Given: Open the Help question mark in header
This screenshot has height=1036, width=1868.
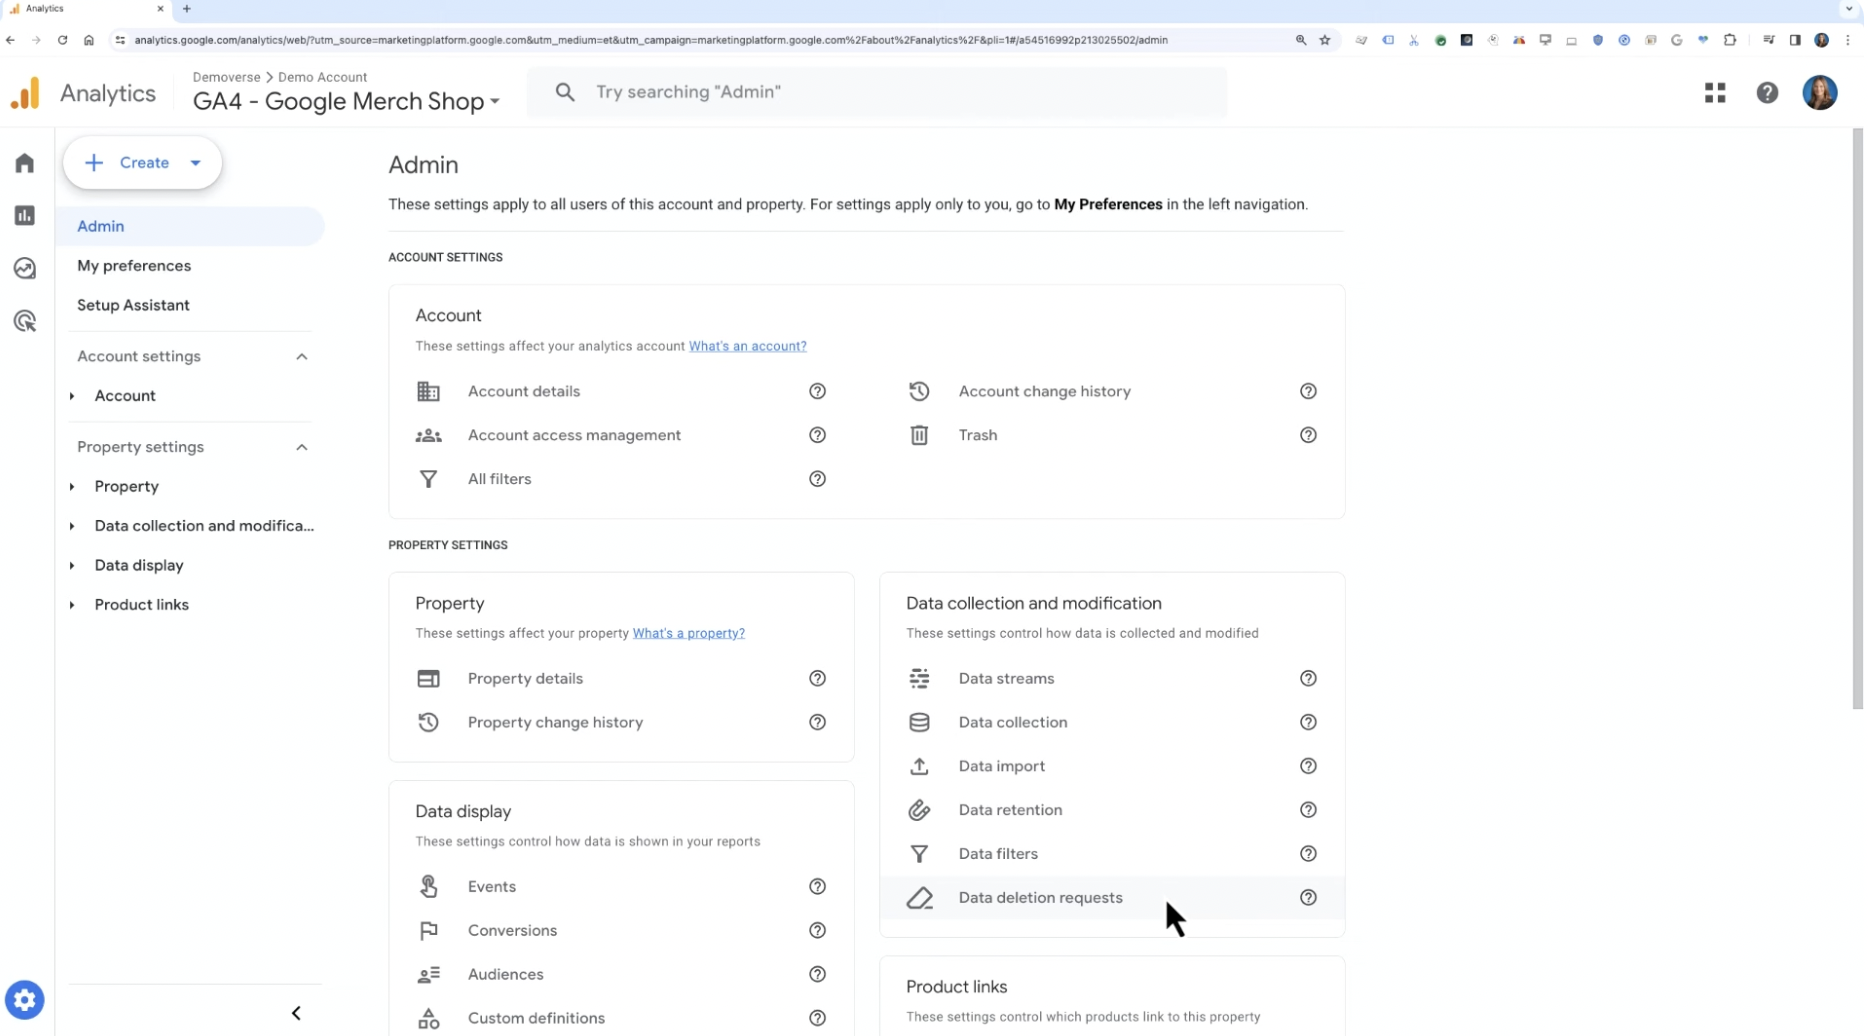Looking at the screenshot, I should (x=1767, y=93).
